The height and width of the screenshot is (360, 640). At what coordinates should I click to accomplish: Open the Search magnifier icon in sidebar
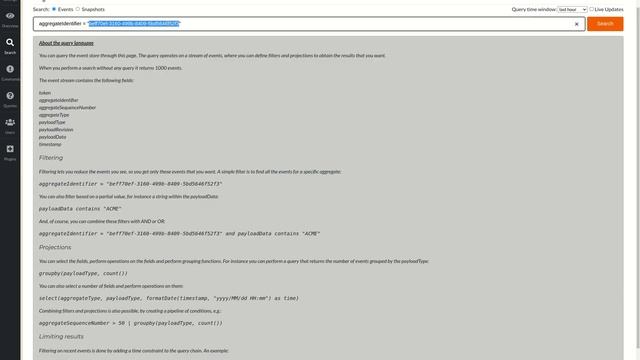[10, 42]
